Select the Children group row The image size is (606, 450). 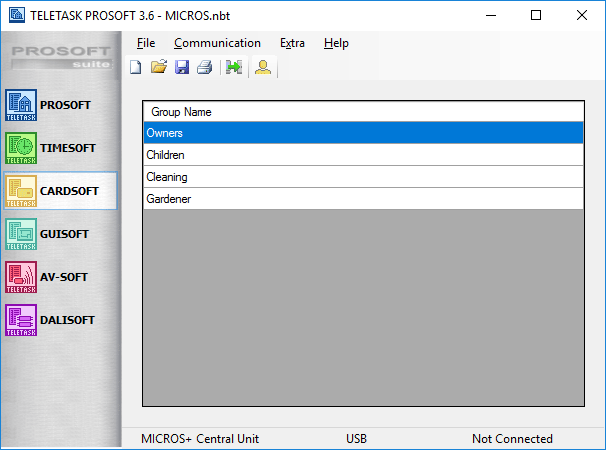click(363, 155)
